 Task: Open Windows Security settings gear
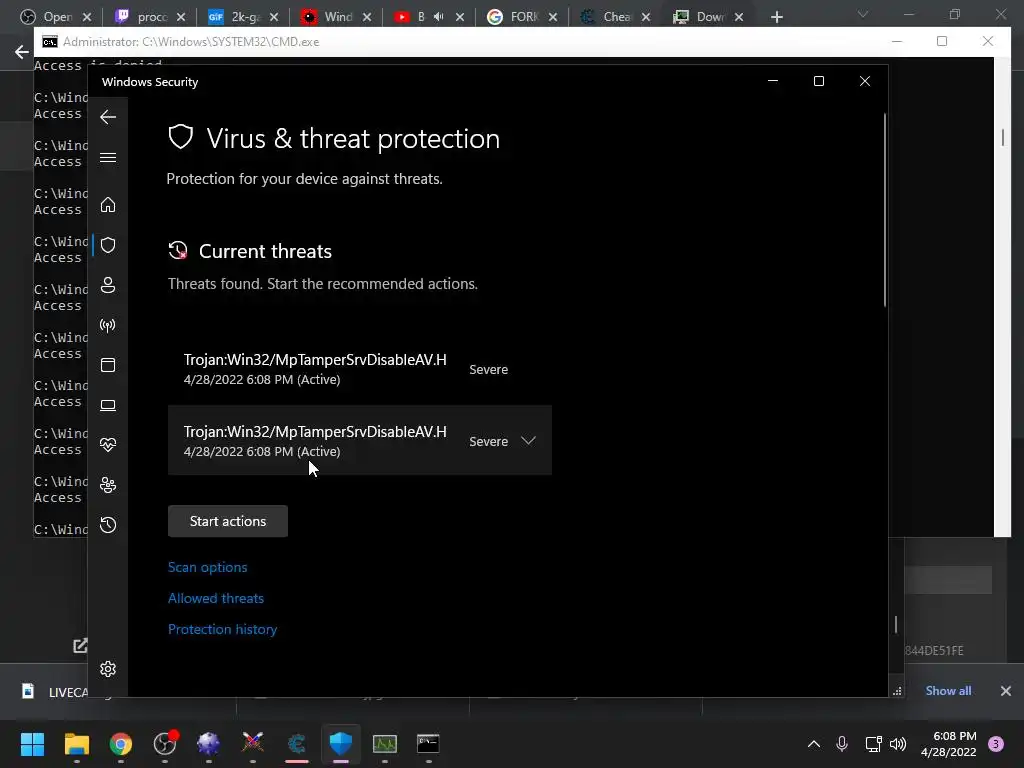coord(108,669)
